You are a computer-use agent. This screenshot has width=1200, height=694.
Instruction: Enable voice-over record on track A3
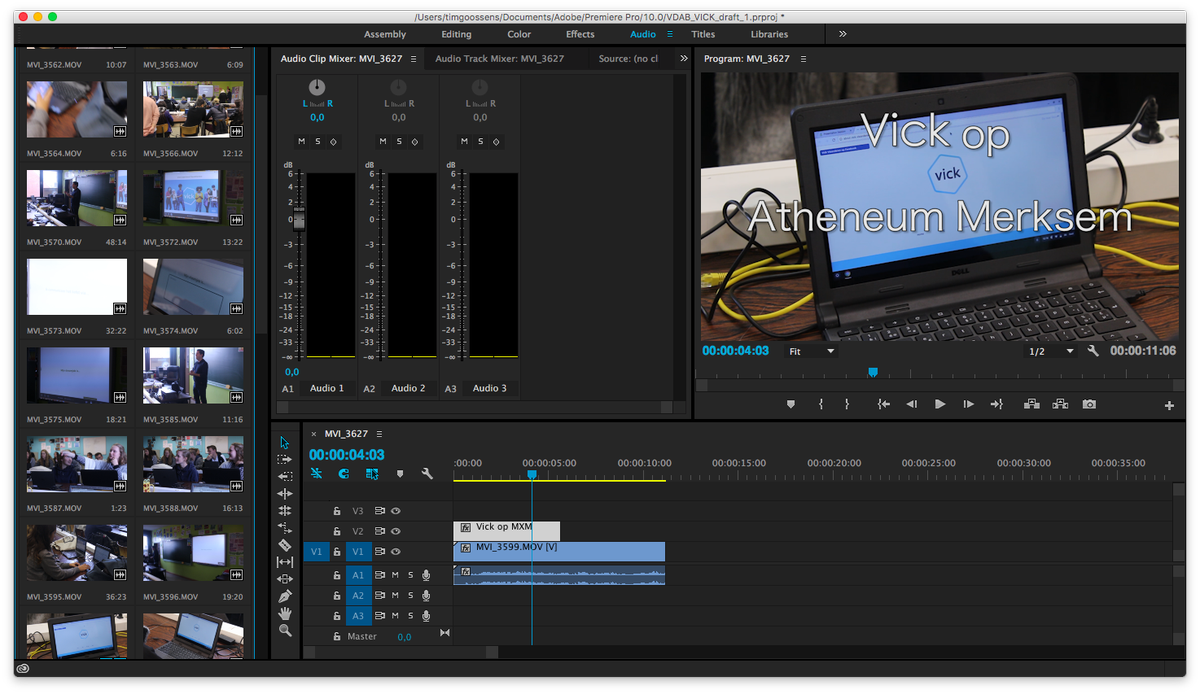426,616
